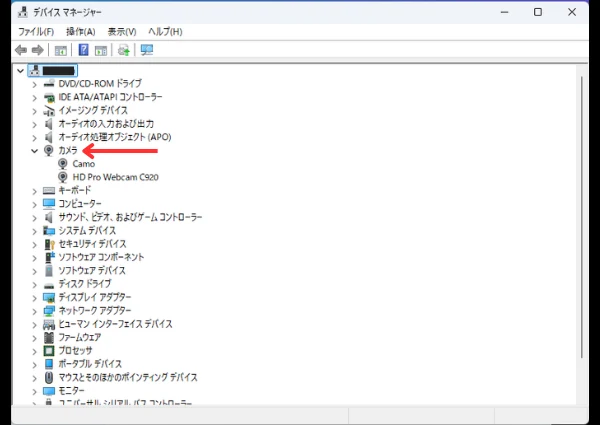Select the ヒューマン インターフェイス デバイス label
Viewport: 600px width, 425px height.
pyautogui.click(x=115, y=324)
